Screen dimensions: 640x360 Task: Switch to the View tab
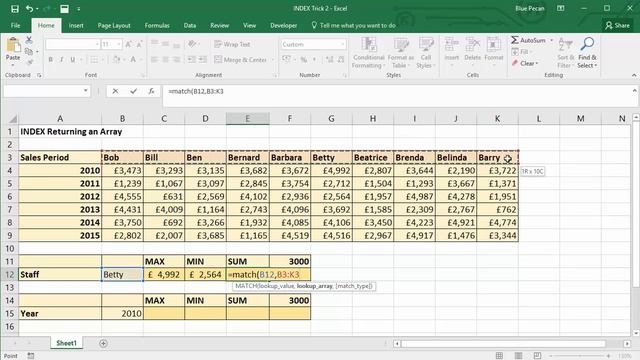249,25
